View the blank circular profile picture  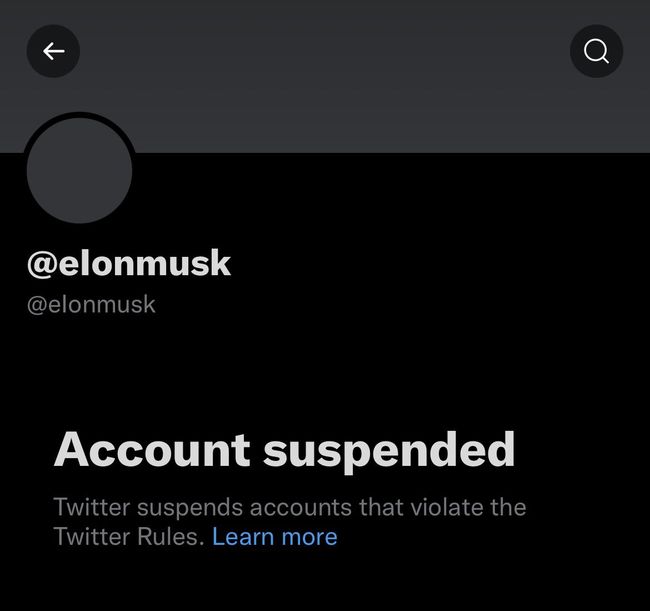coord(79,170)
